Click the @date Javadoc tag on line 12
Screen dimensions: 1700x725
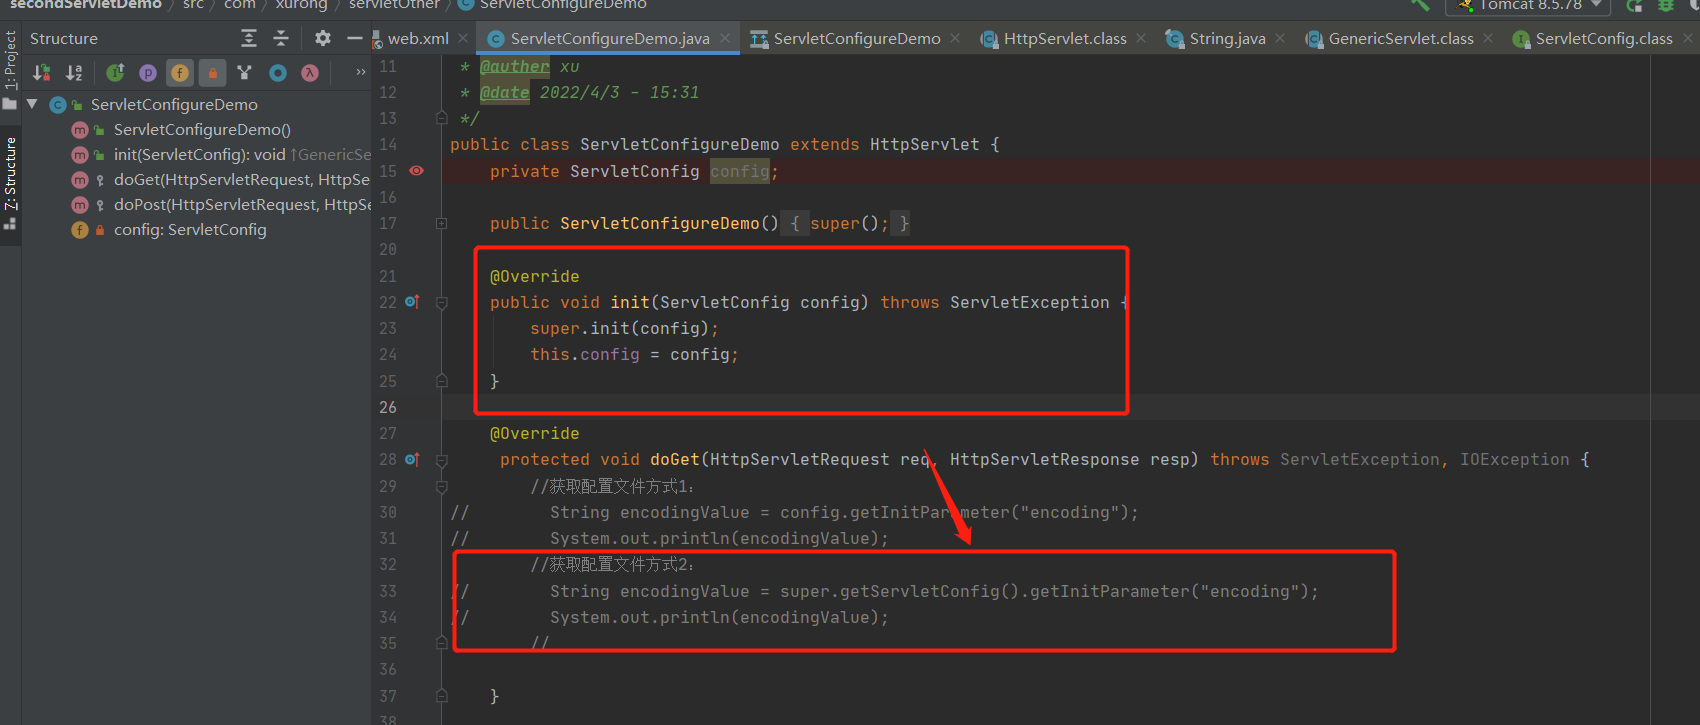[505, 92]
